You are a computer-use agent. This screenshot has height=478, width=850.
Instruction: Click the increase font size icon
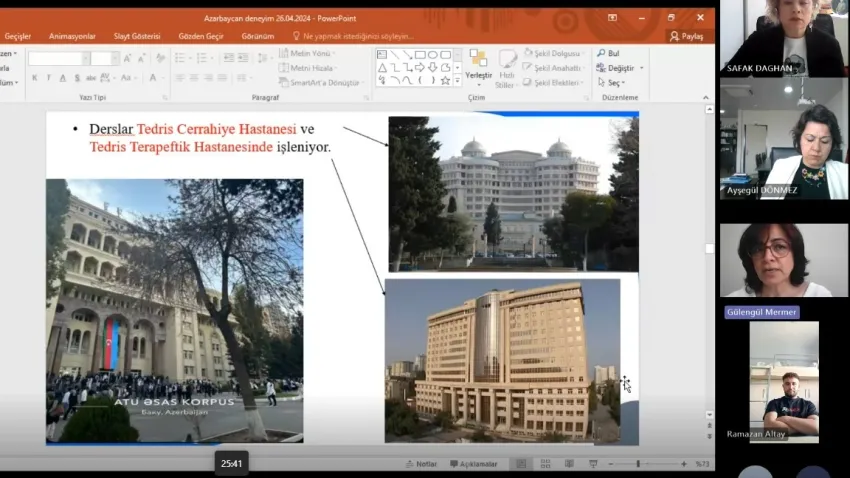[x=126, y=59]
